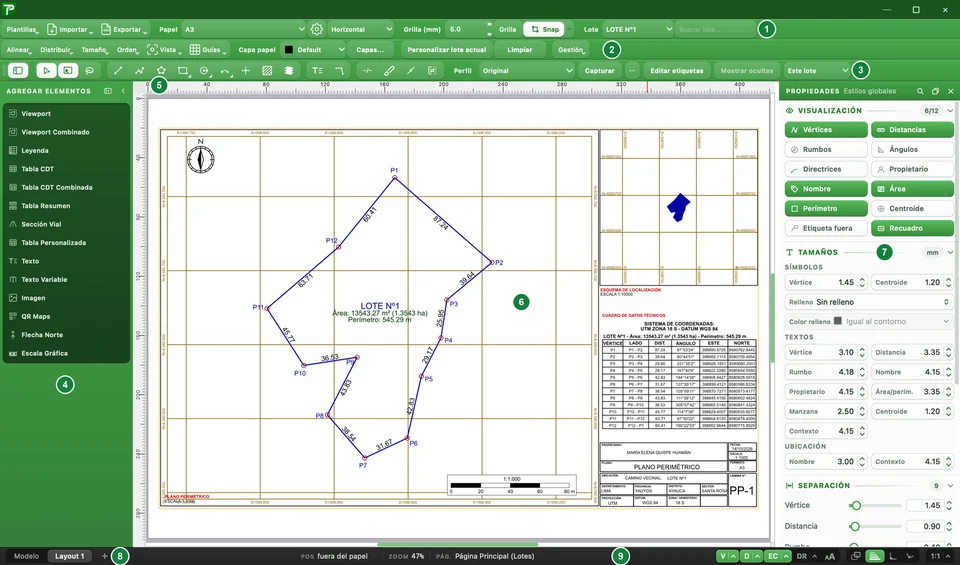Switch to Estilos globales tab
The width and height of the screenshot is (960, 565).
click(x=869, y=91)
